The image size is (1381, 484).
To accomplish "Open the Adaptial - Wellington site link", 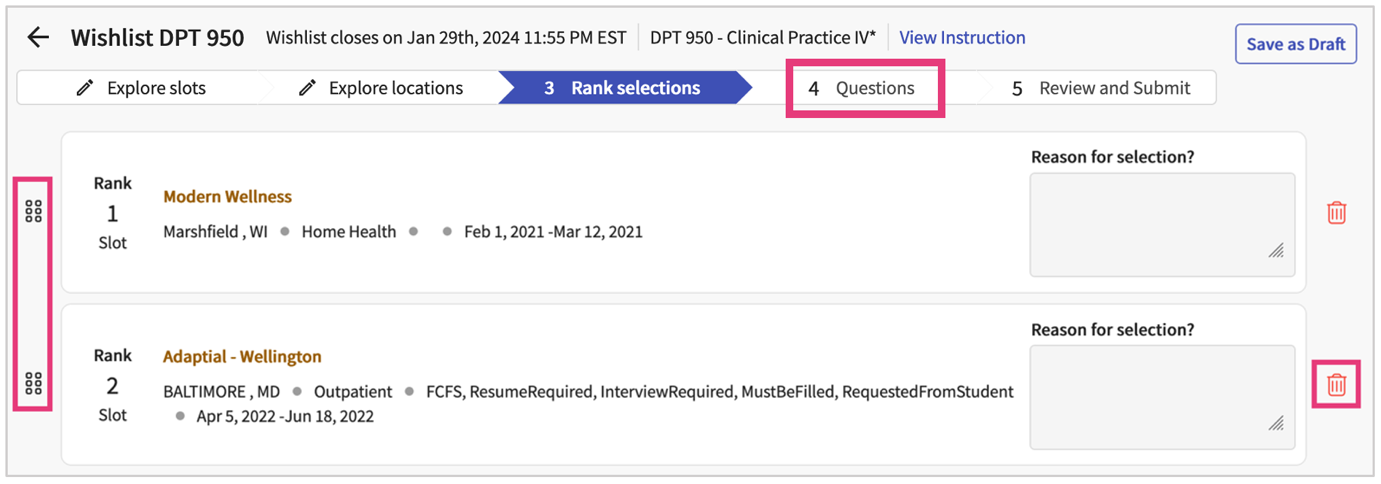I will click(x=242, y=357).
